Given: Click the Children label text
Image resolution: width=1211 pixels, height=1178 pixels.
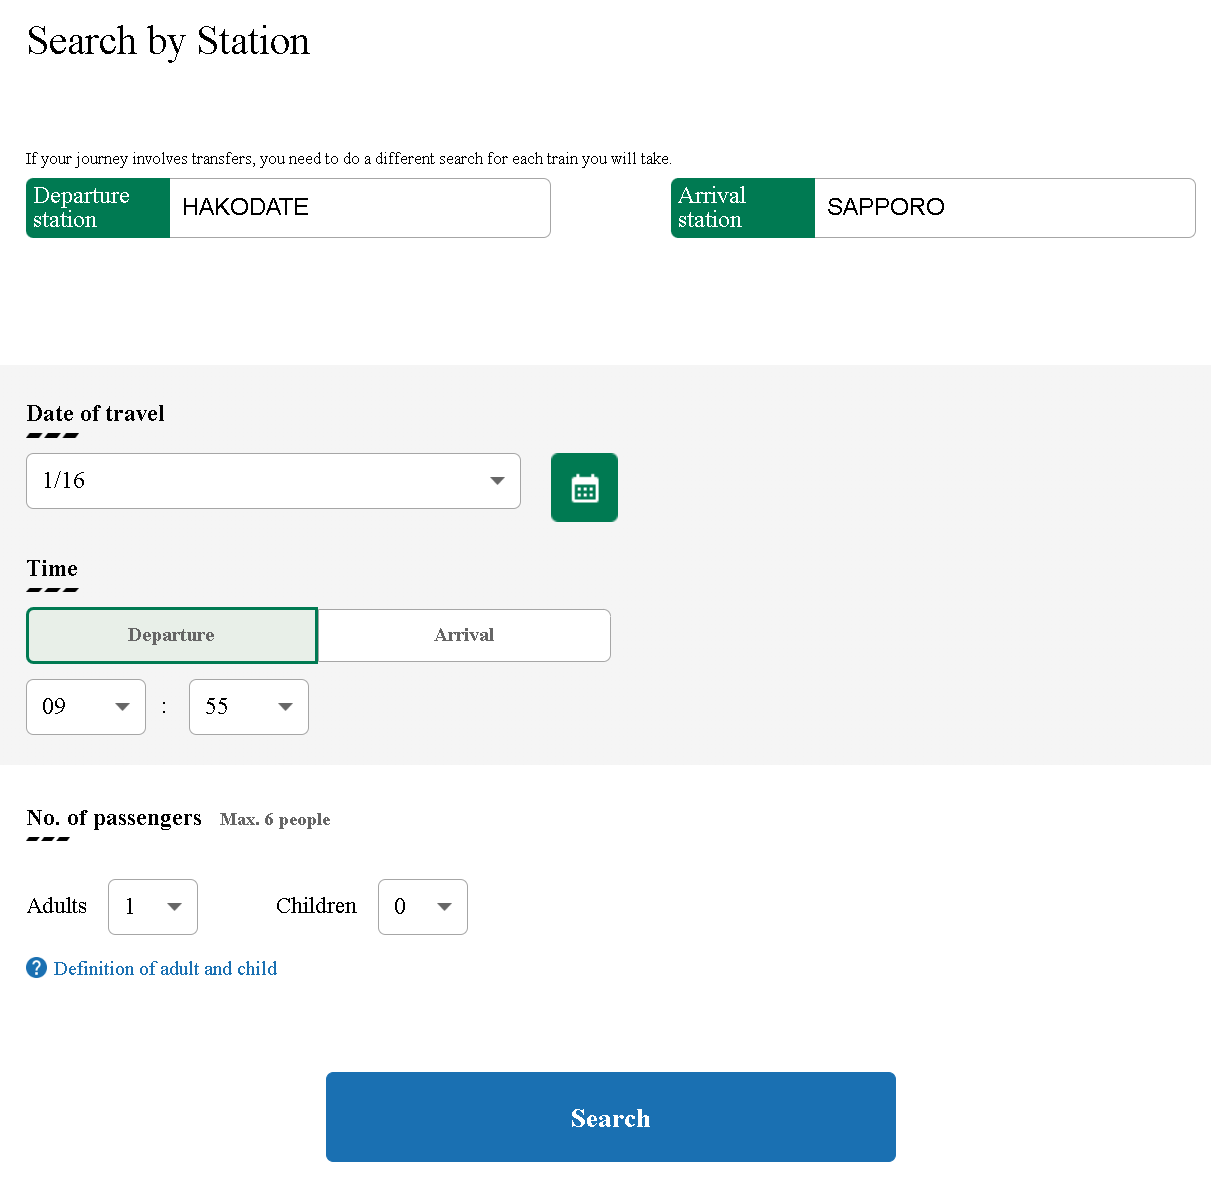Looking at the screenshot, I should point(316,906).
